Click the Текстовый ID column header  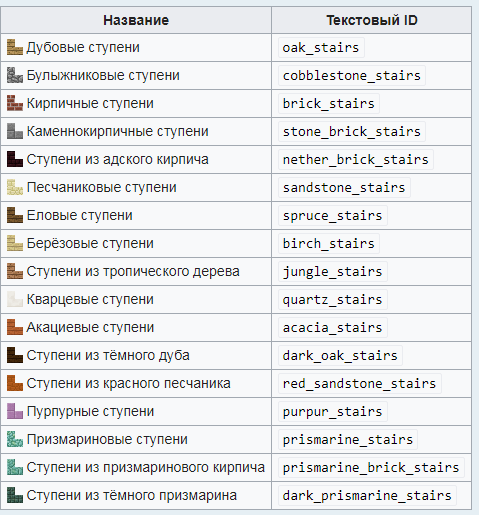coord(372,20)
